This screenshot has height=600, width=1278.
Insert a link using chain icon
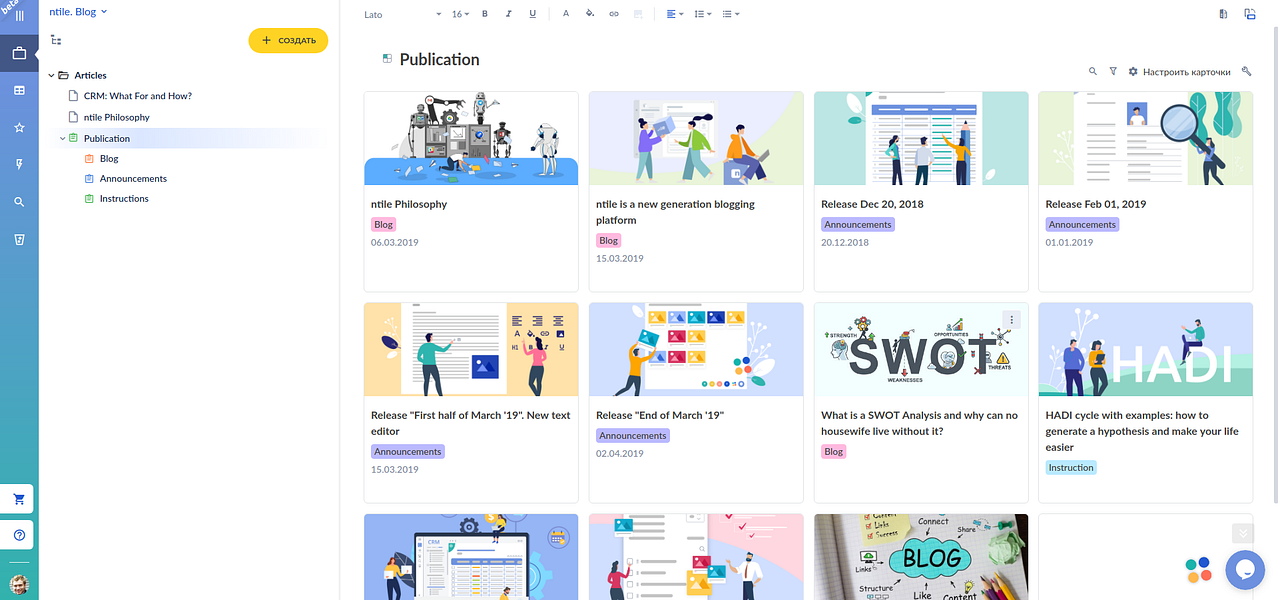[613, 14]
